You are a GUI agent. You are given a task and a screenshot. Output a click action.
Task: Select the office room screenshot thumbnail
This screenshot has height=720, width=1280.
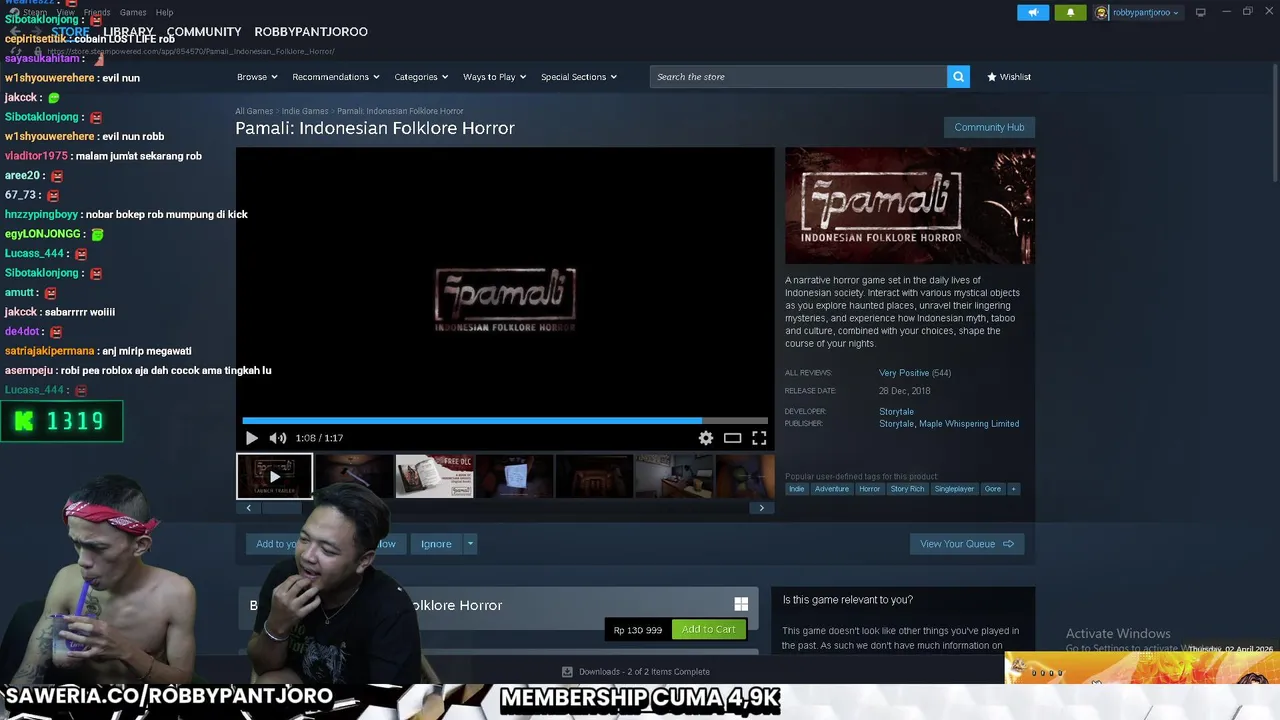pos(674,476)
